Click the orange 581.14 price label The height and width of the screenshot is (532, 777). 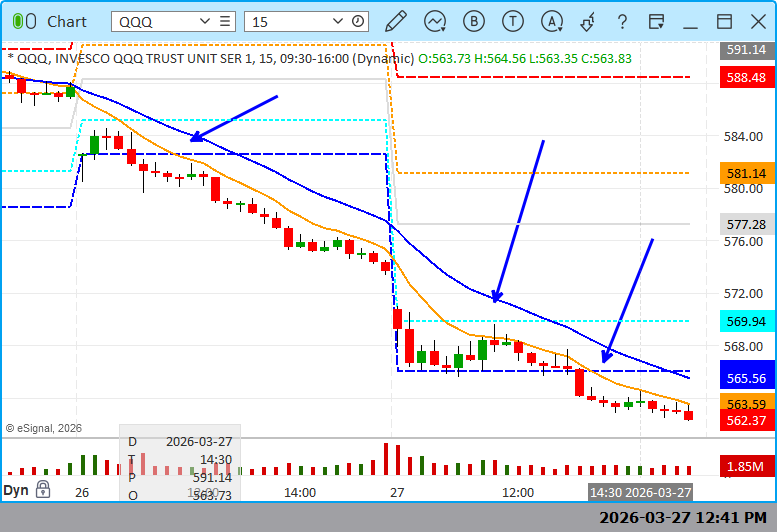coord(746,173)
